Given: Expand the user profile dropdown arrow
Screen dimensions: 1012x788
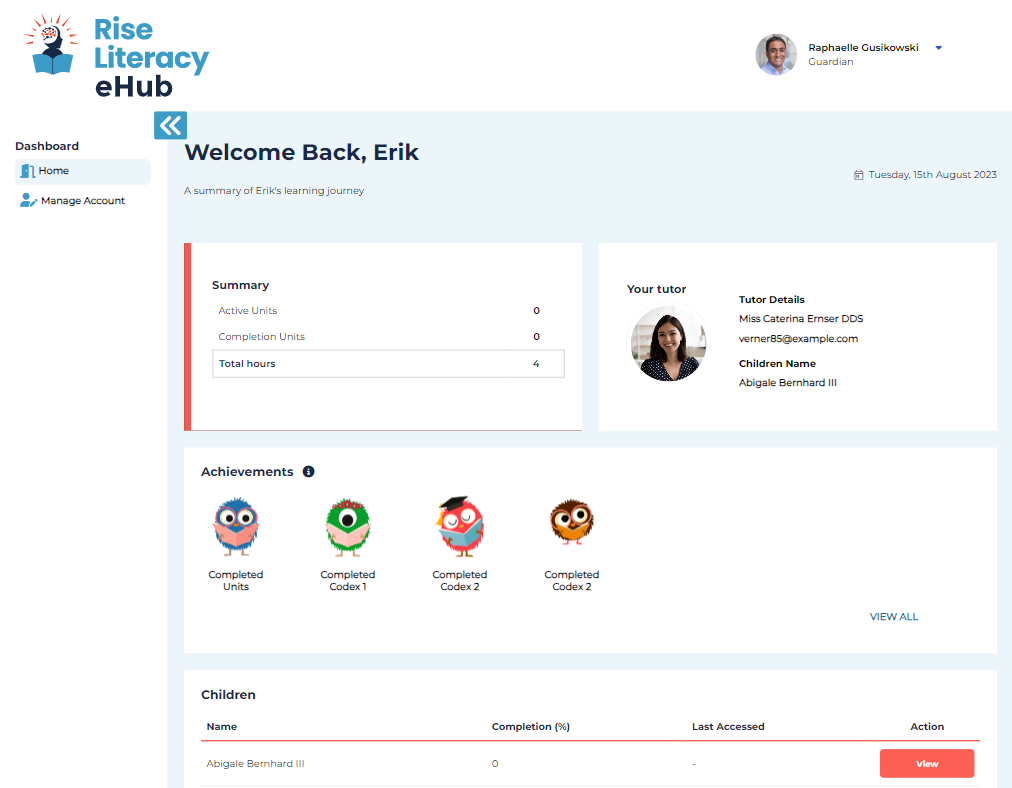Looking at the screenshot, I should click(938, 48).
